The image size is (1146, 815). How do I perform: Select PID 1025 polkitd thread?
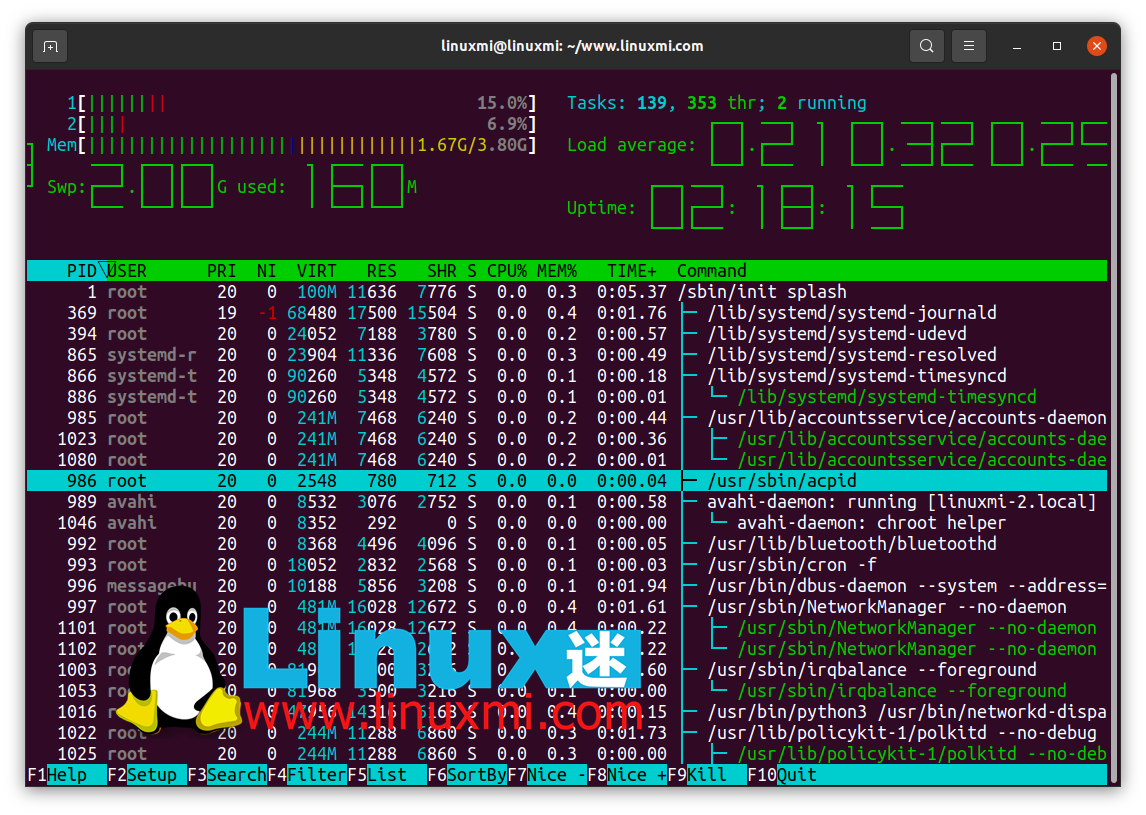tap(567, 754)
